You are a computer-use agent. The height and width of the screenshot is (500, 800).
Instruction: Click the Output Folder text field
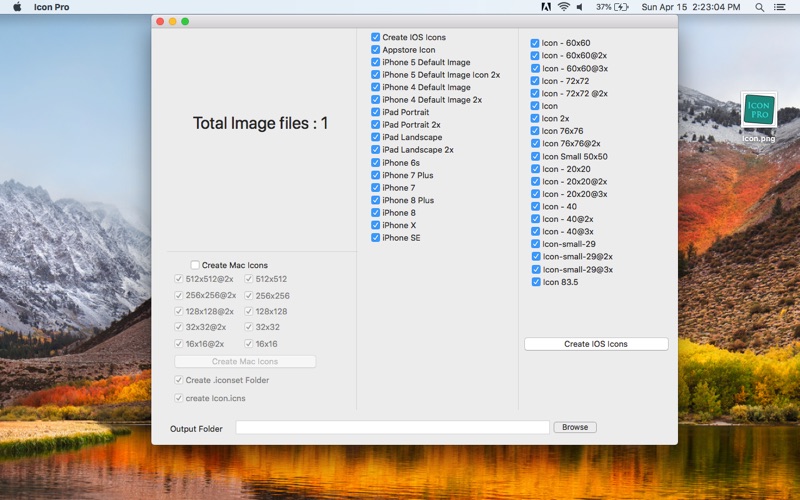[392, 428]
